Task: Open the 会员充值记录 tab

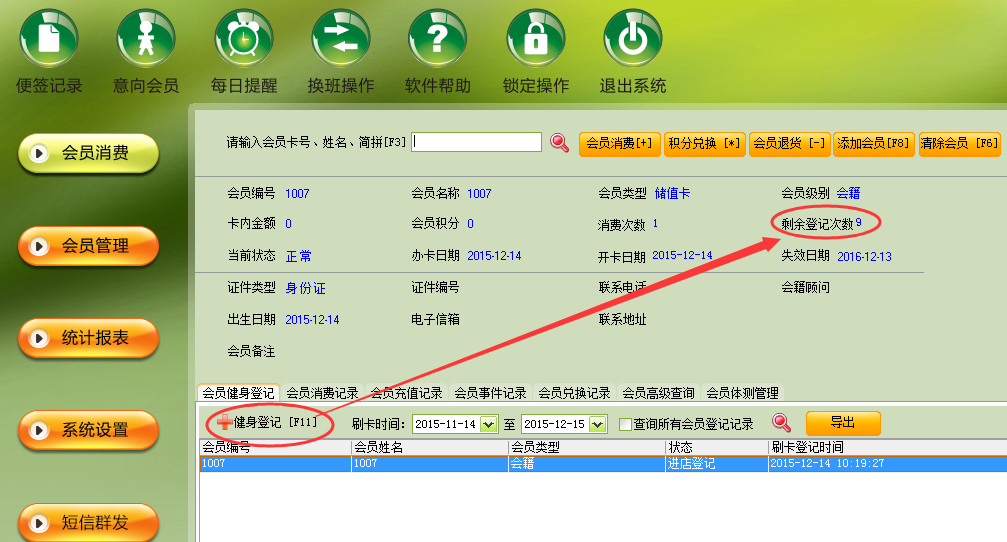Action: [406, 393]
